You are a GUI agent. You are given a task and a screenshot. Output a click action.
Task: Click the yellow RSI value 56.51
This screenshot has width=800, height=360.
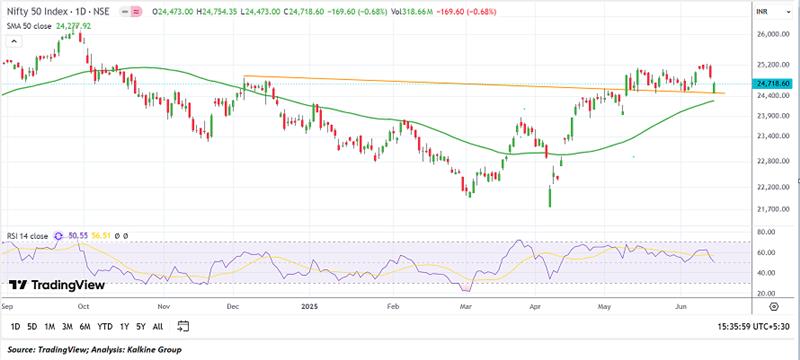100,236
